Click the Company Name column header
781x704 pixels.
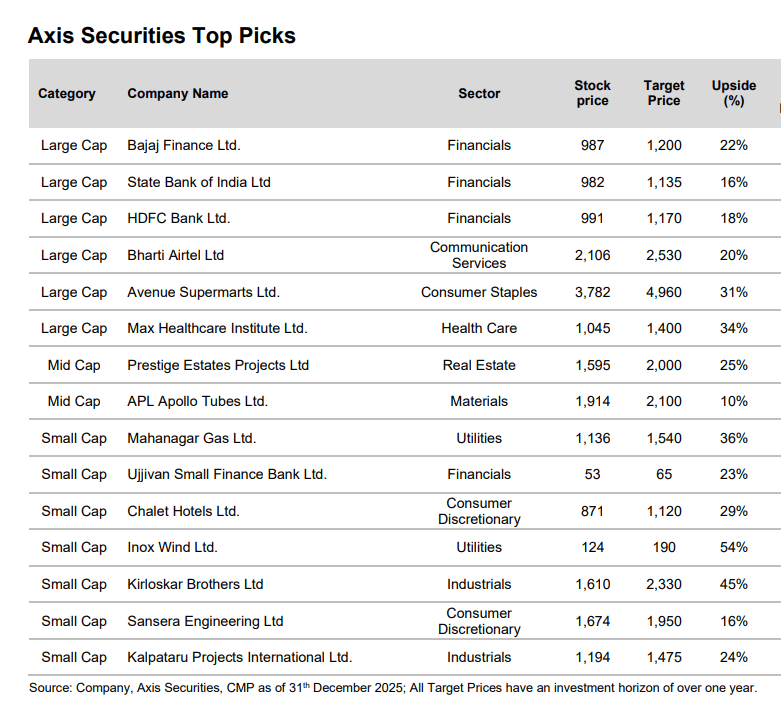178,94
